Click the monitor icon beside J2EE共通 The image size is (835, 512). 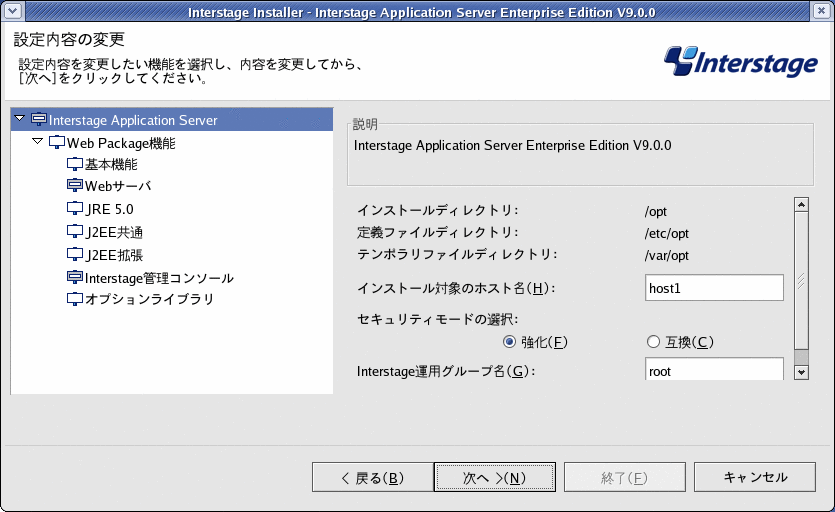pos(75,232)
